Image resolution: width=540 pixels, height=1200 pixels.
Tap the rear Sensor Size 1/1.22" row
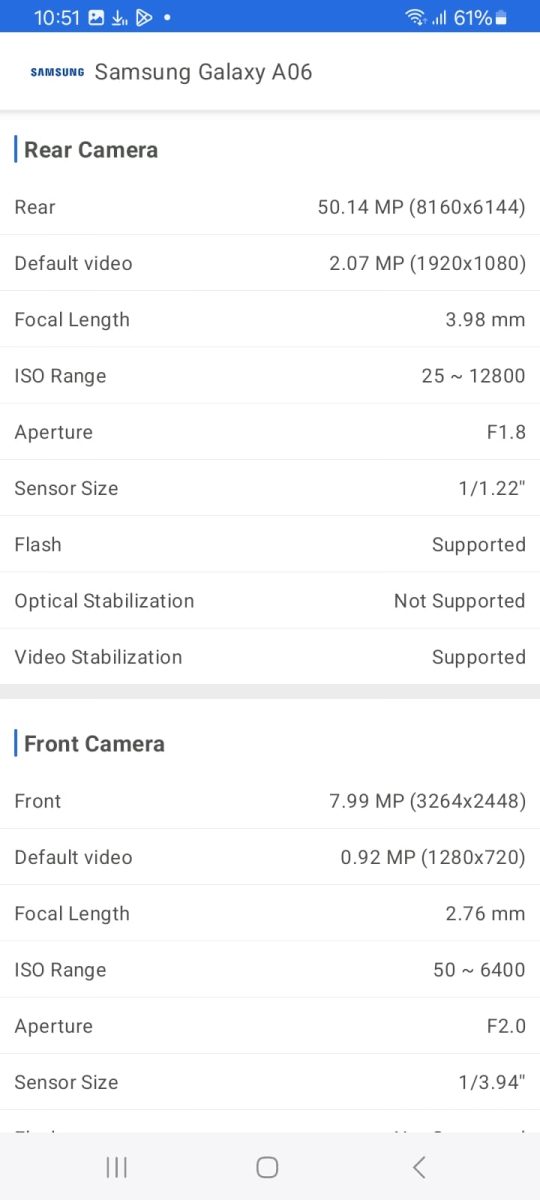(270, 488)
